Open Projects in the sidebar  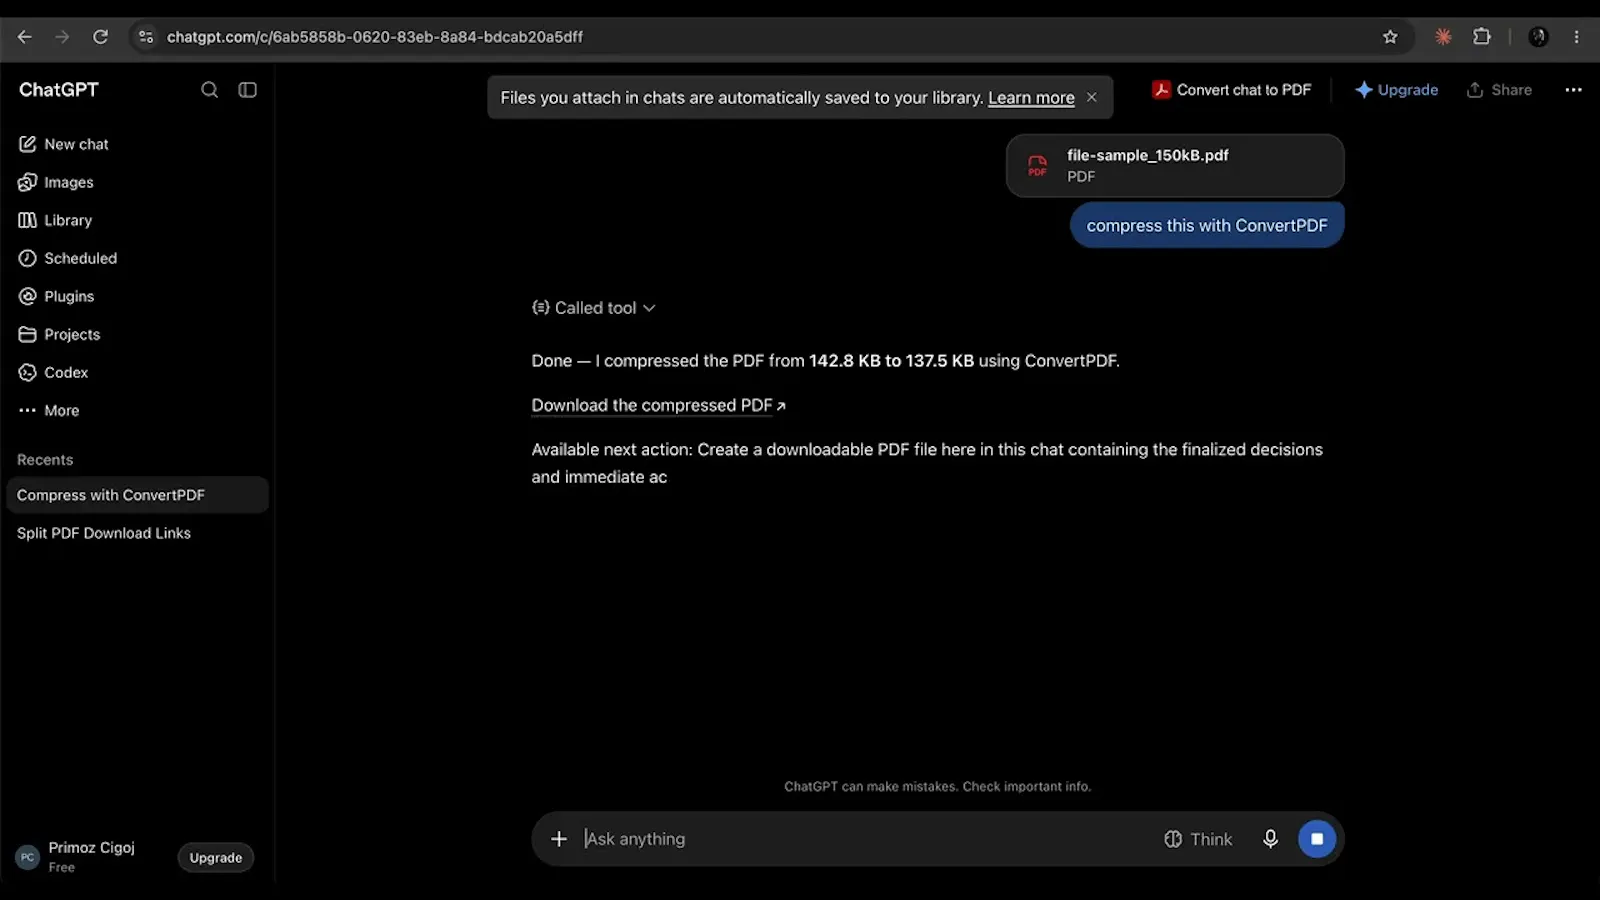point(59,334)
